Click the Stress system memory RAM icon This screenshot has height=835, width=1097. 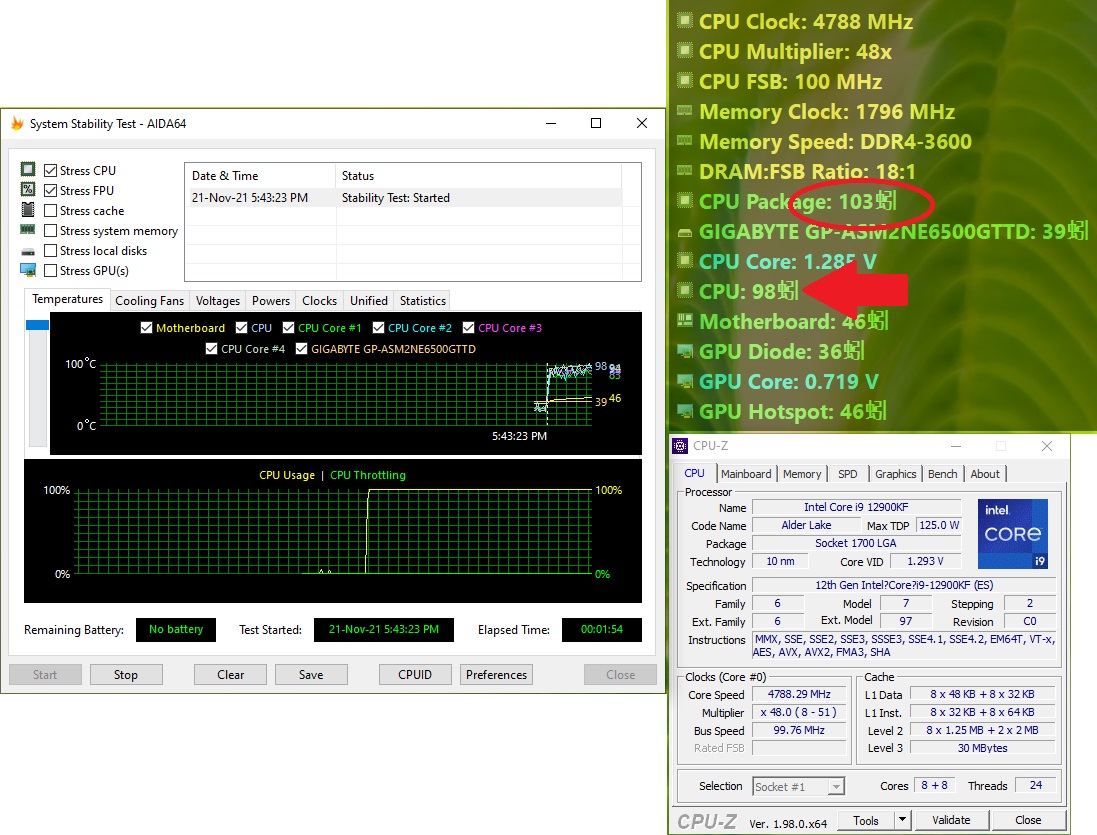(28, 229)
